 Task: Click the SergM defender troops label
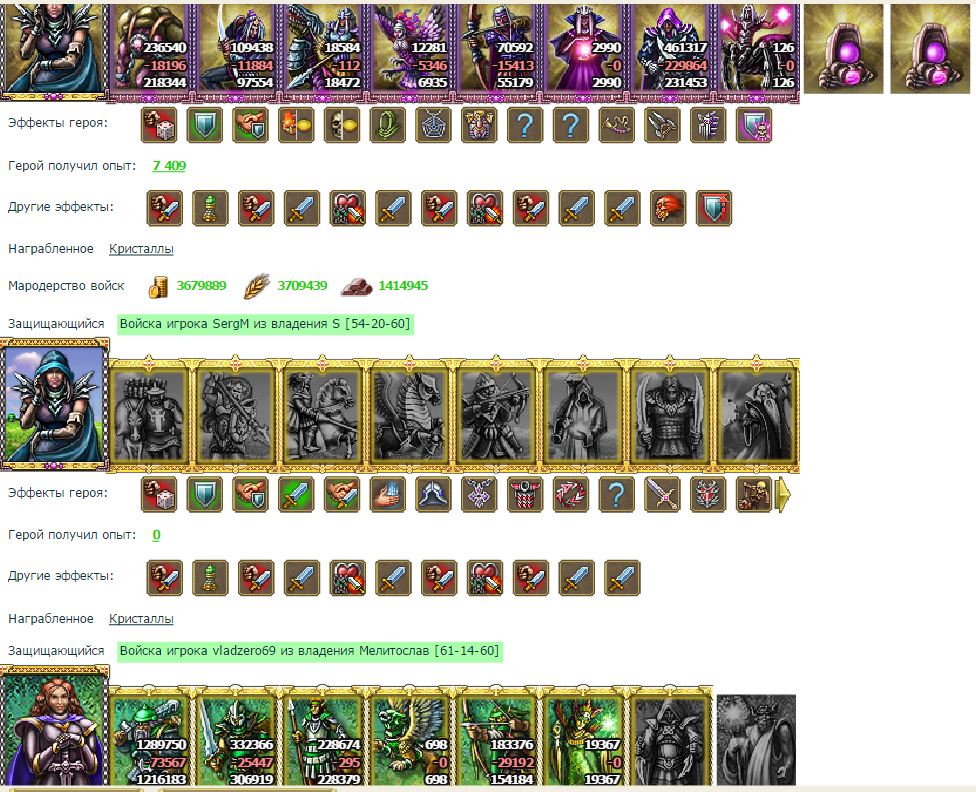pos(265,324)
